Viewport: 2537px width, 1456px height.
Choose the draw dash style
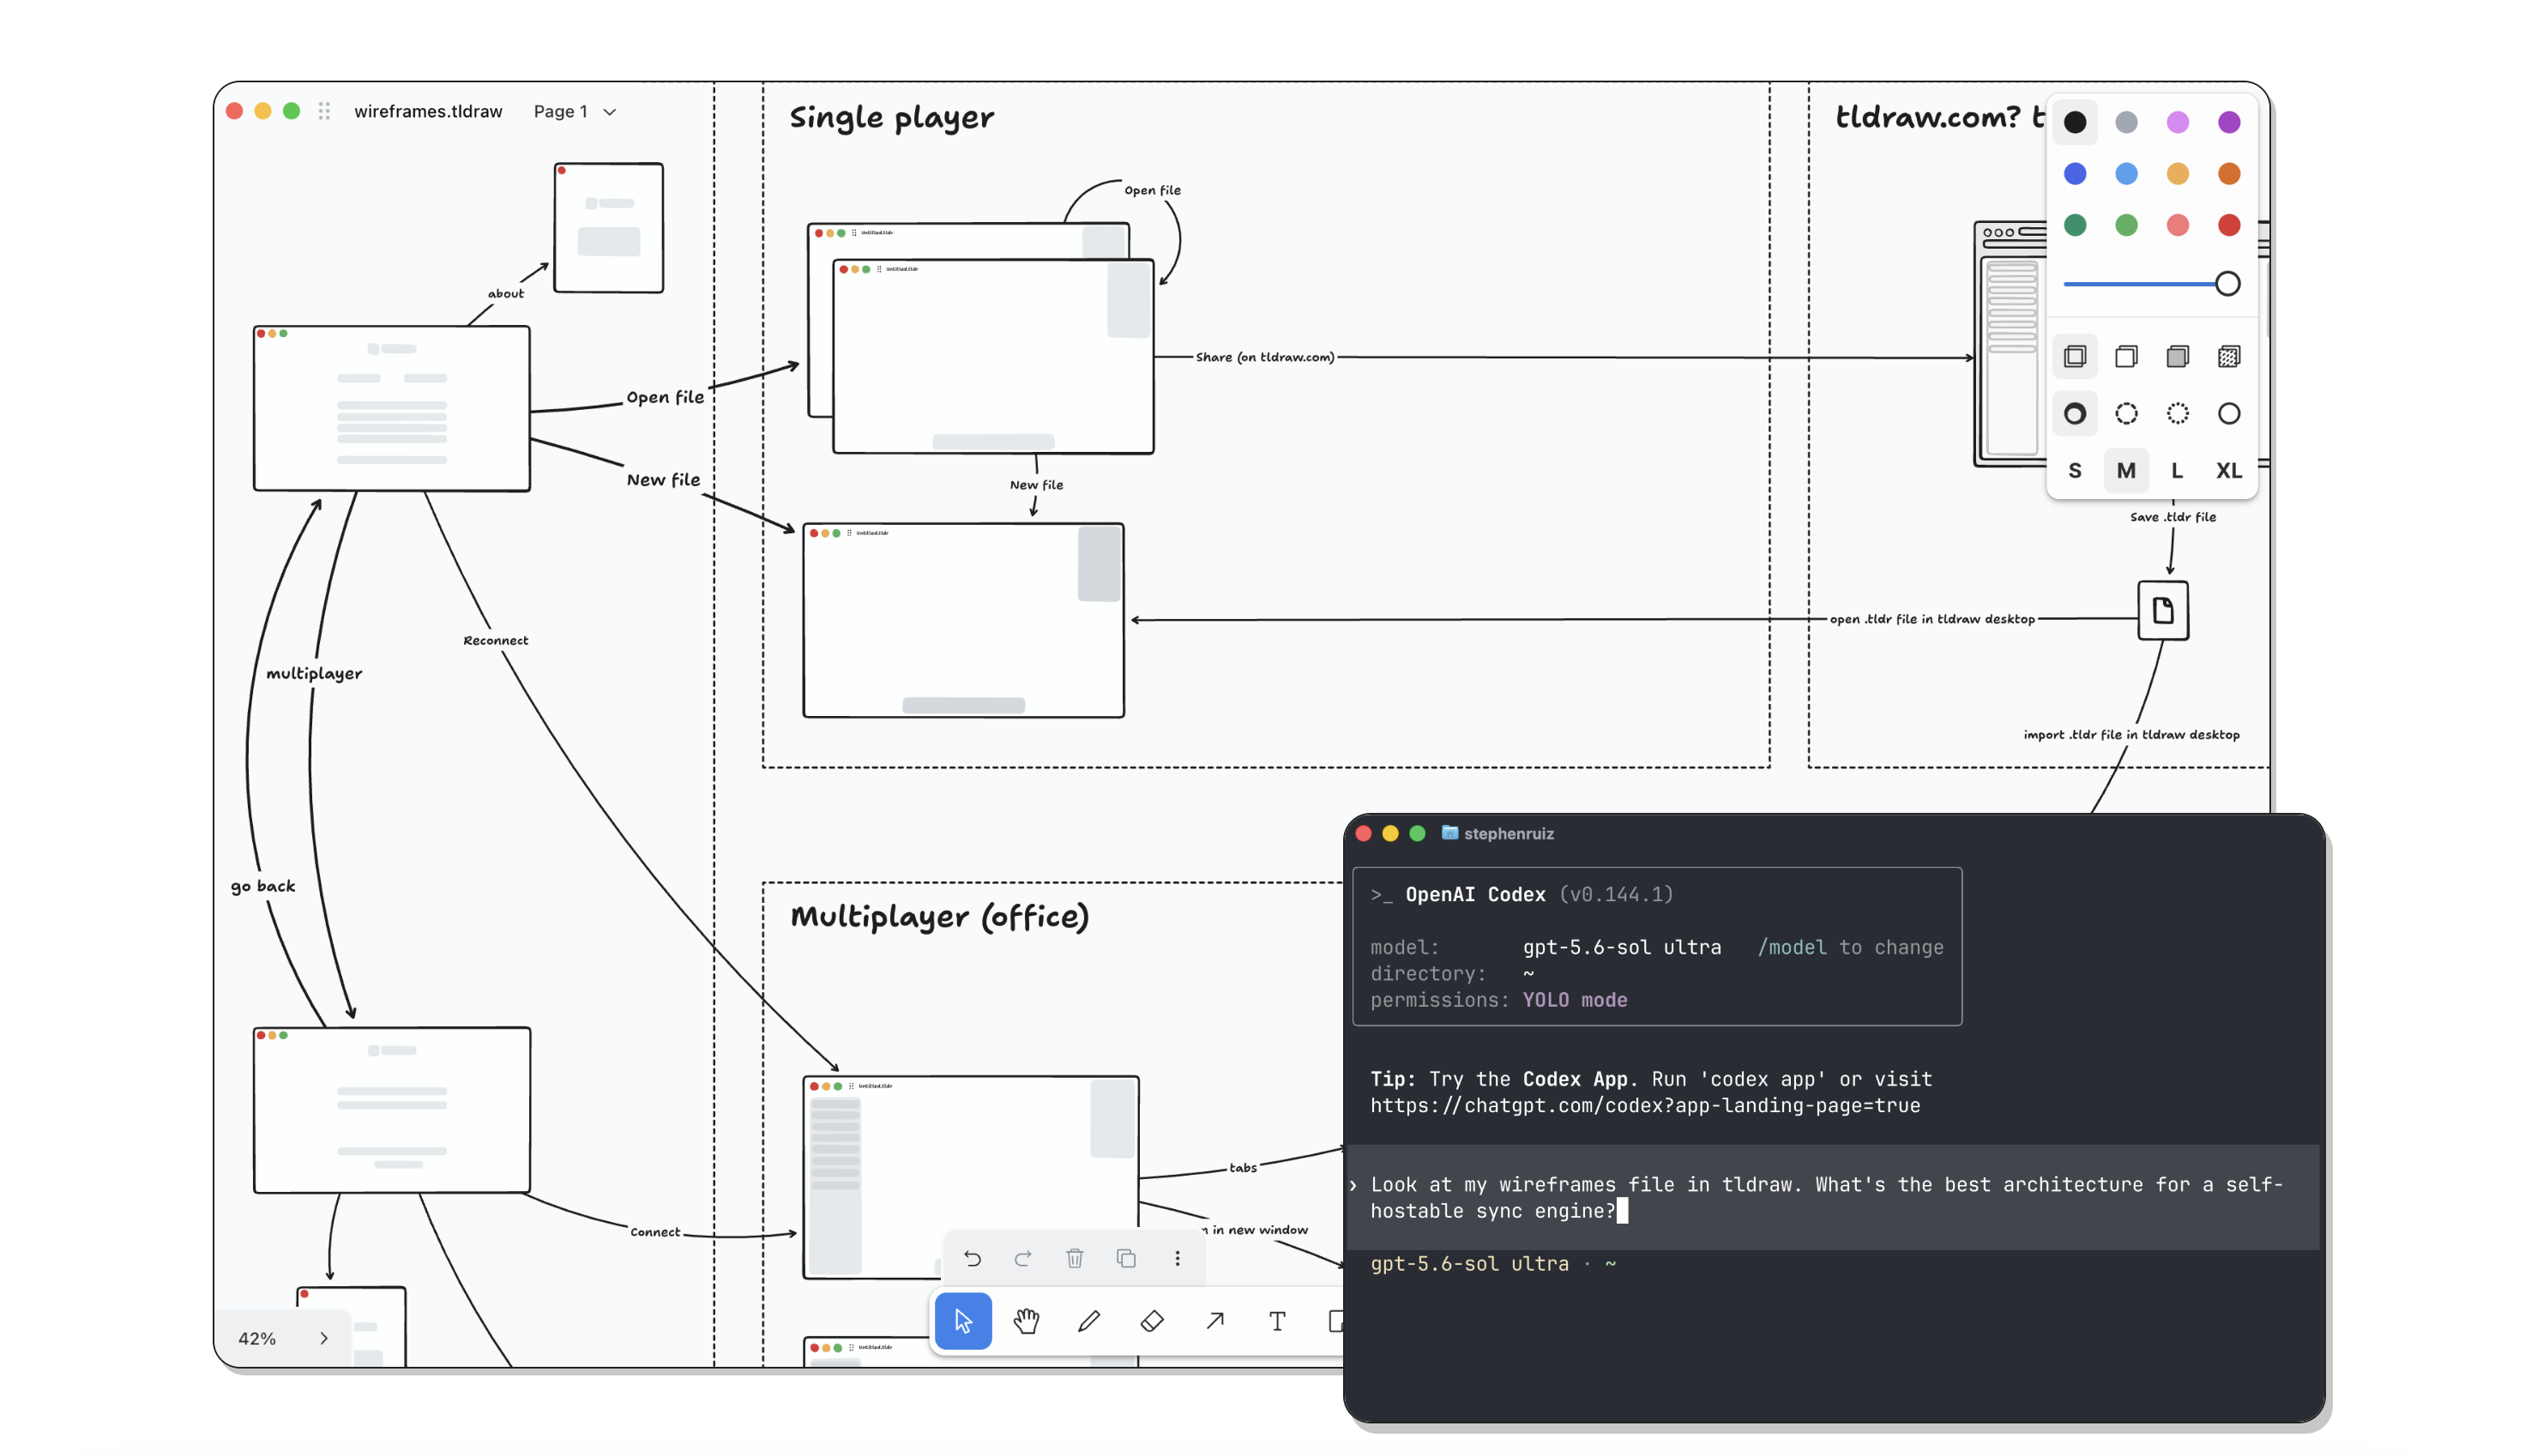pos(2075,413)
